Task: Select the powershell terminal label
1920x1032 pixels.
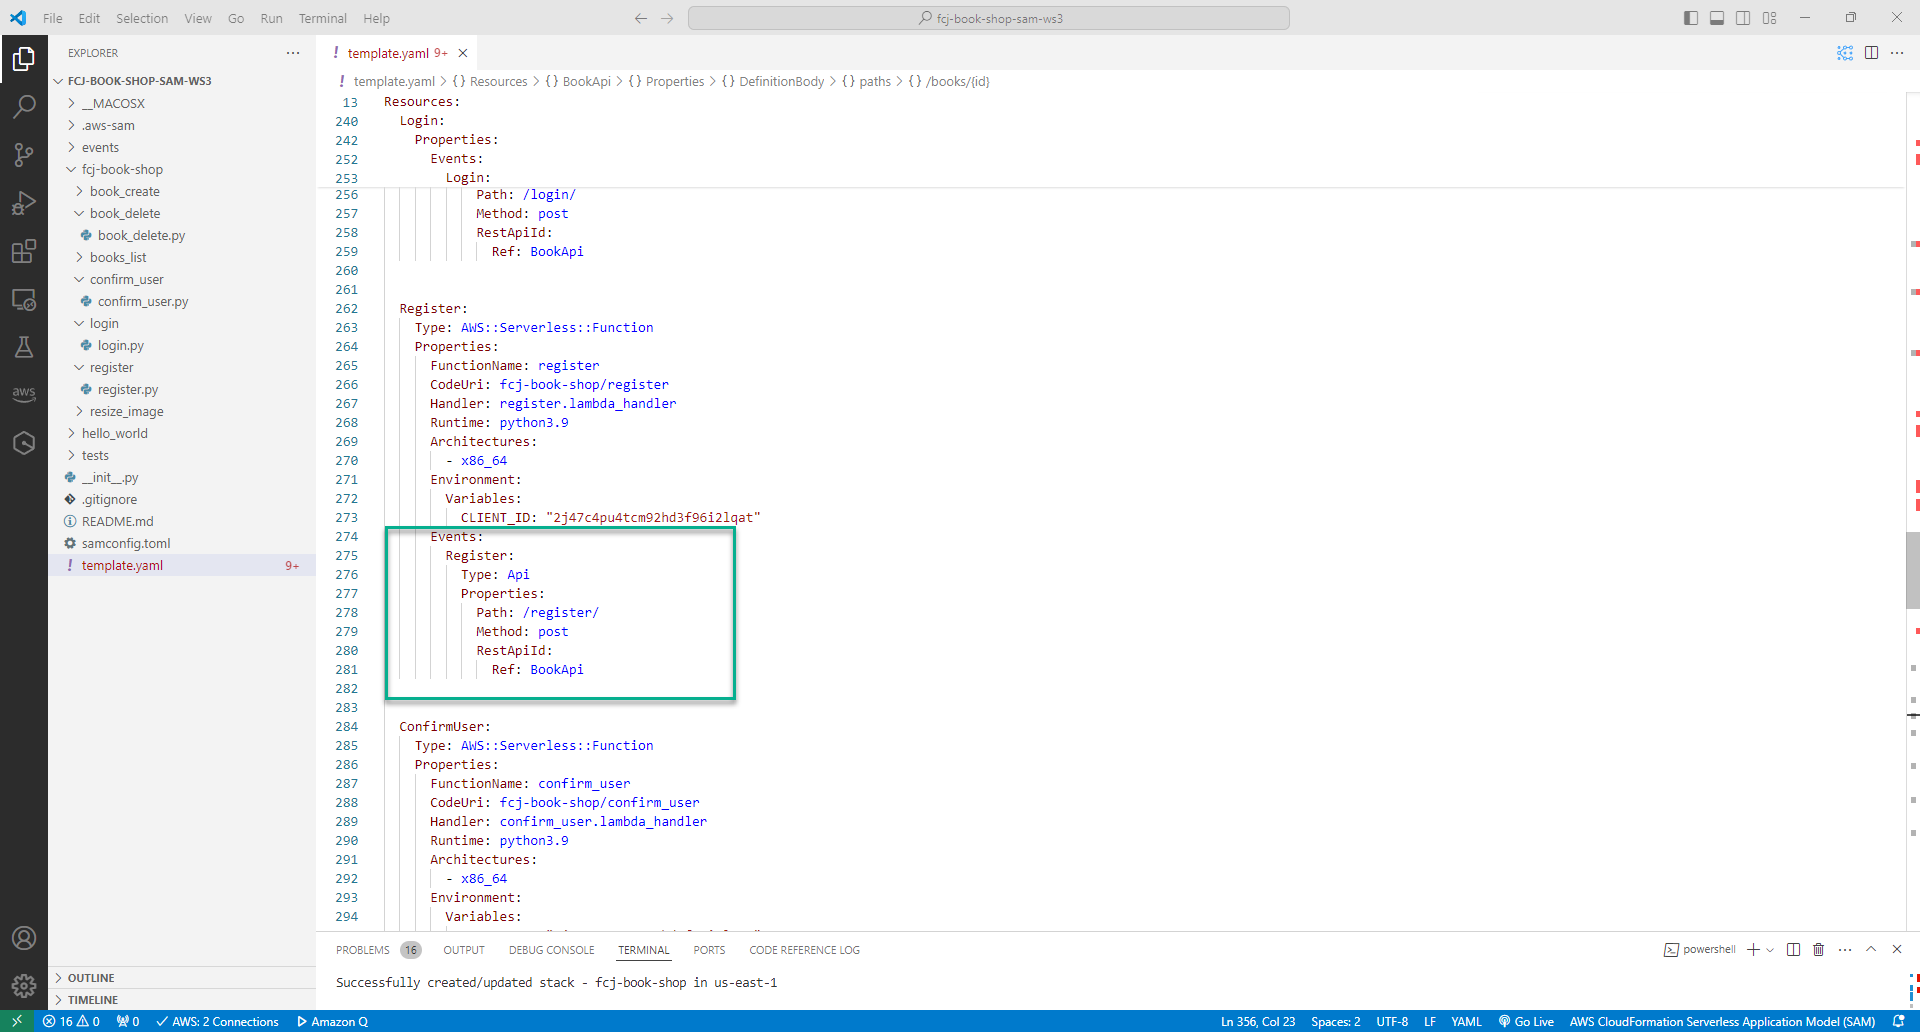Action: 1699,950
